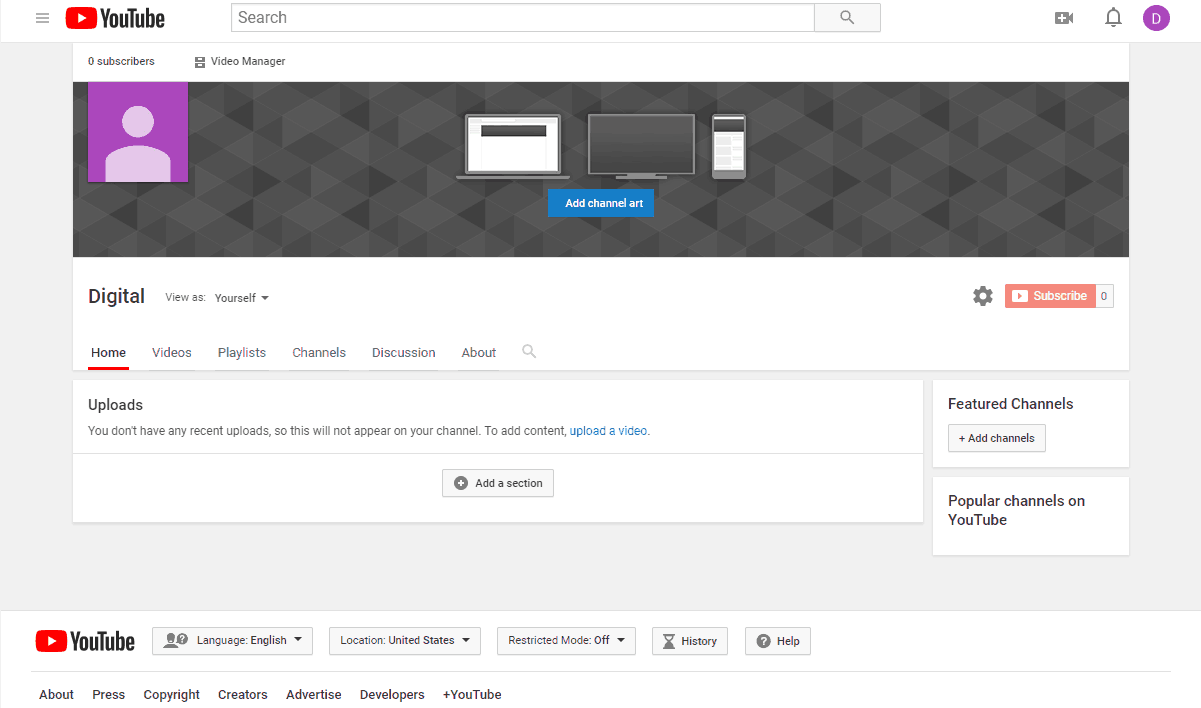Open the footer Advertise link

pos(314,694)
